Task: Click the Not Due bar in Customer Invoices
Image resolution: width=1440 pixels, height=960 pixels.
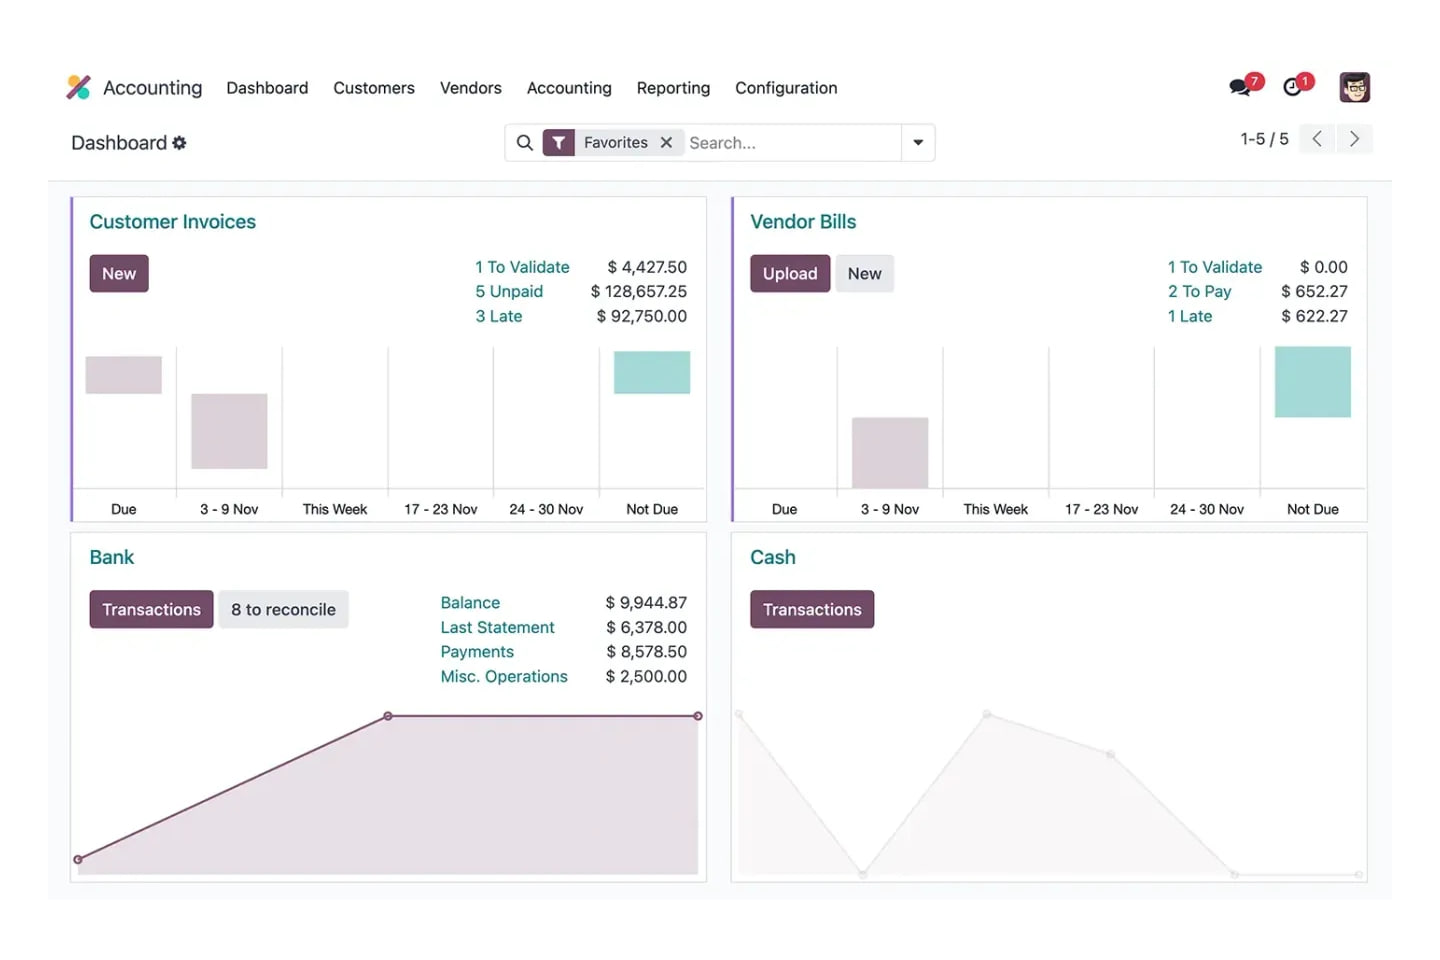Action: coord(652,372)
